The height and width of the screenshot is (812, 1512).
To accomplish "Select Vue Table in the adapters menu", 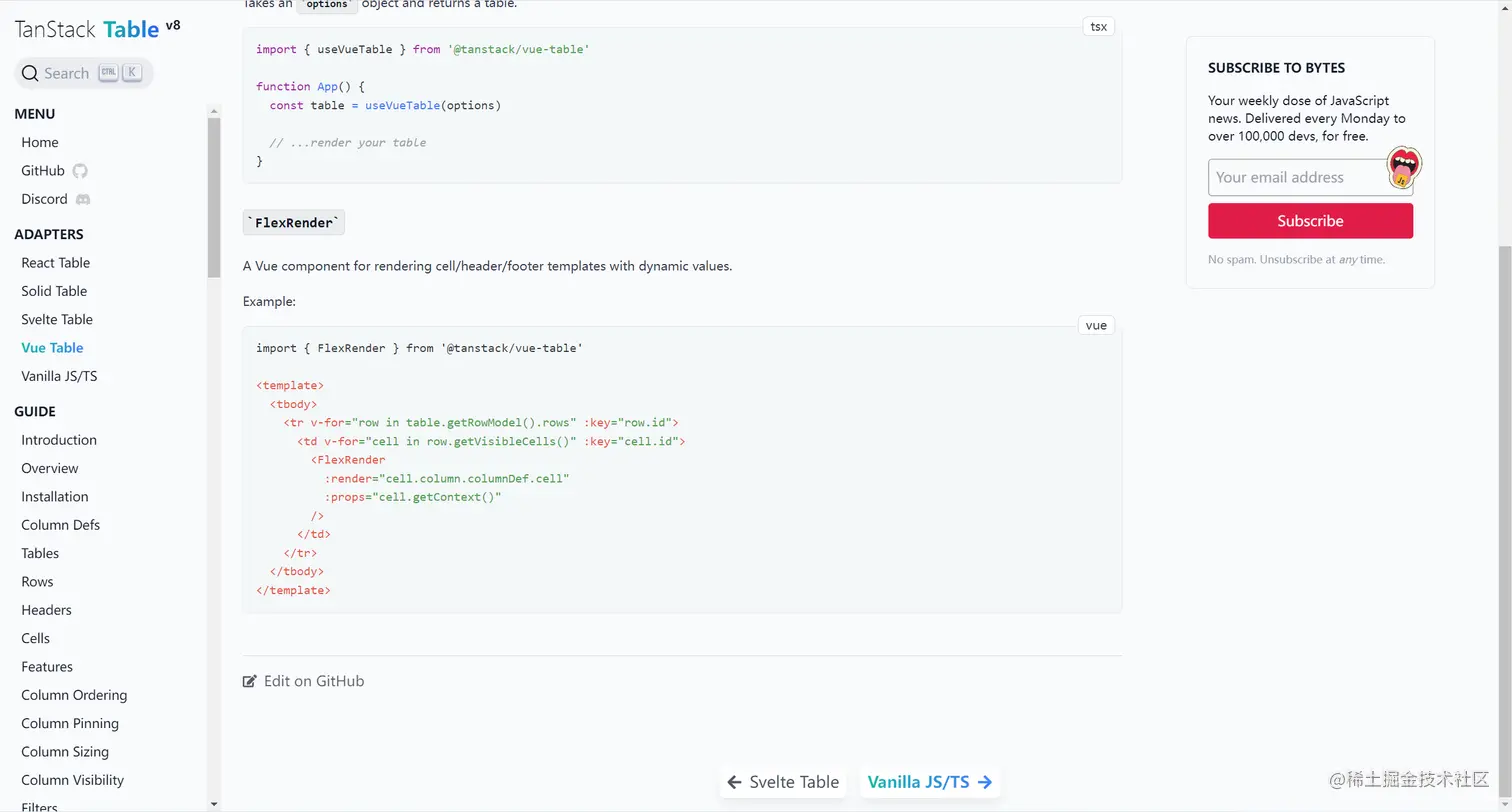I will pyautogui.click(x=52, y=348).
